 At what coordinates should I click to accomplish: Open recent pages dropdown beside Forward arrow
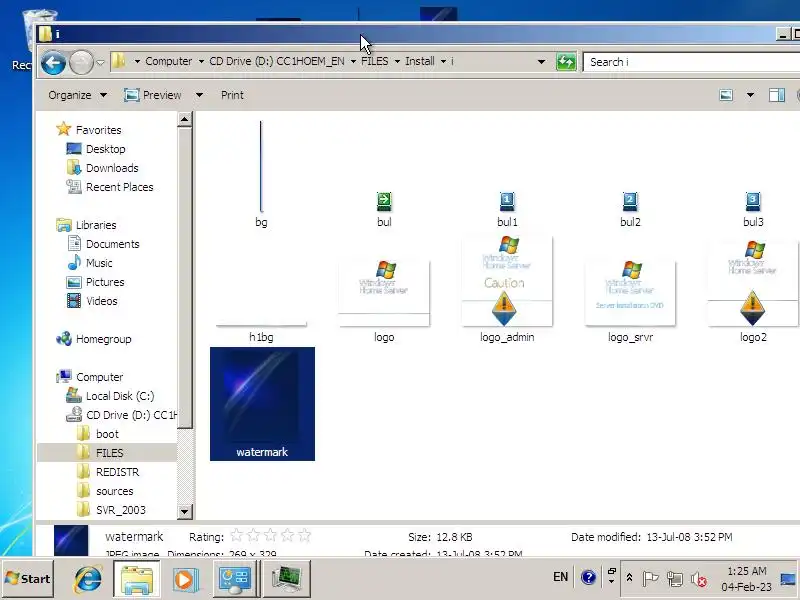point(101,63)
